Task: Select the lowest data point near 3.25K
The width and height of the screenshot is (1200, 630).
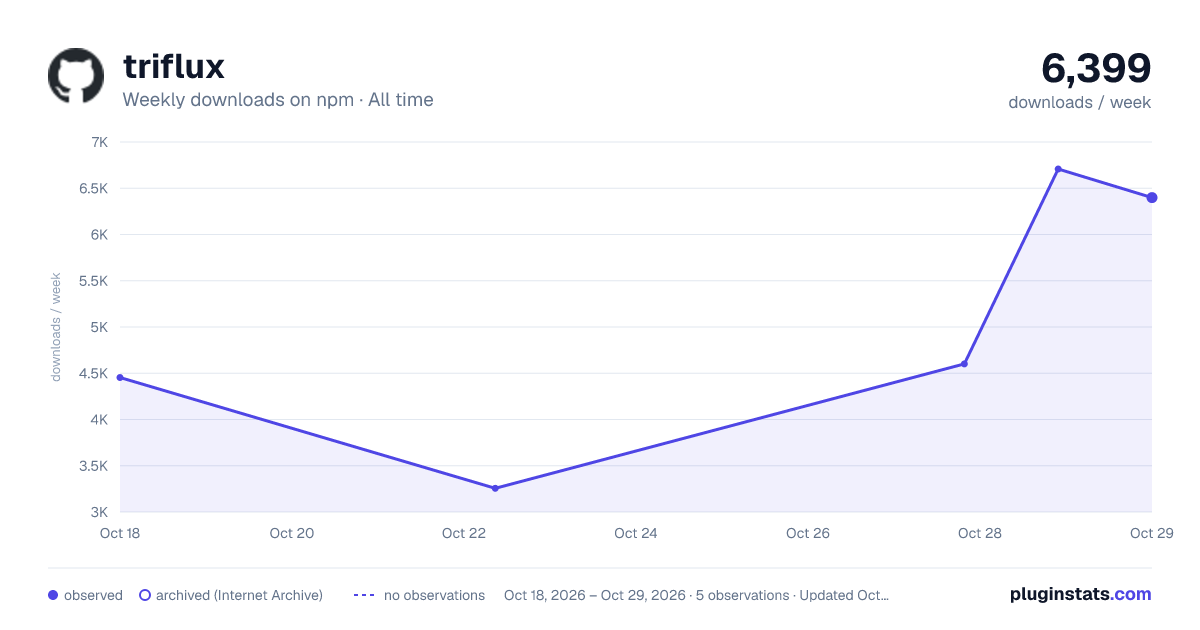Action: (495, 488)
